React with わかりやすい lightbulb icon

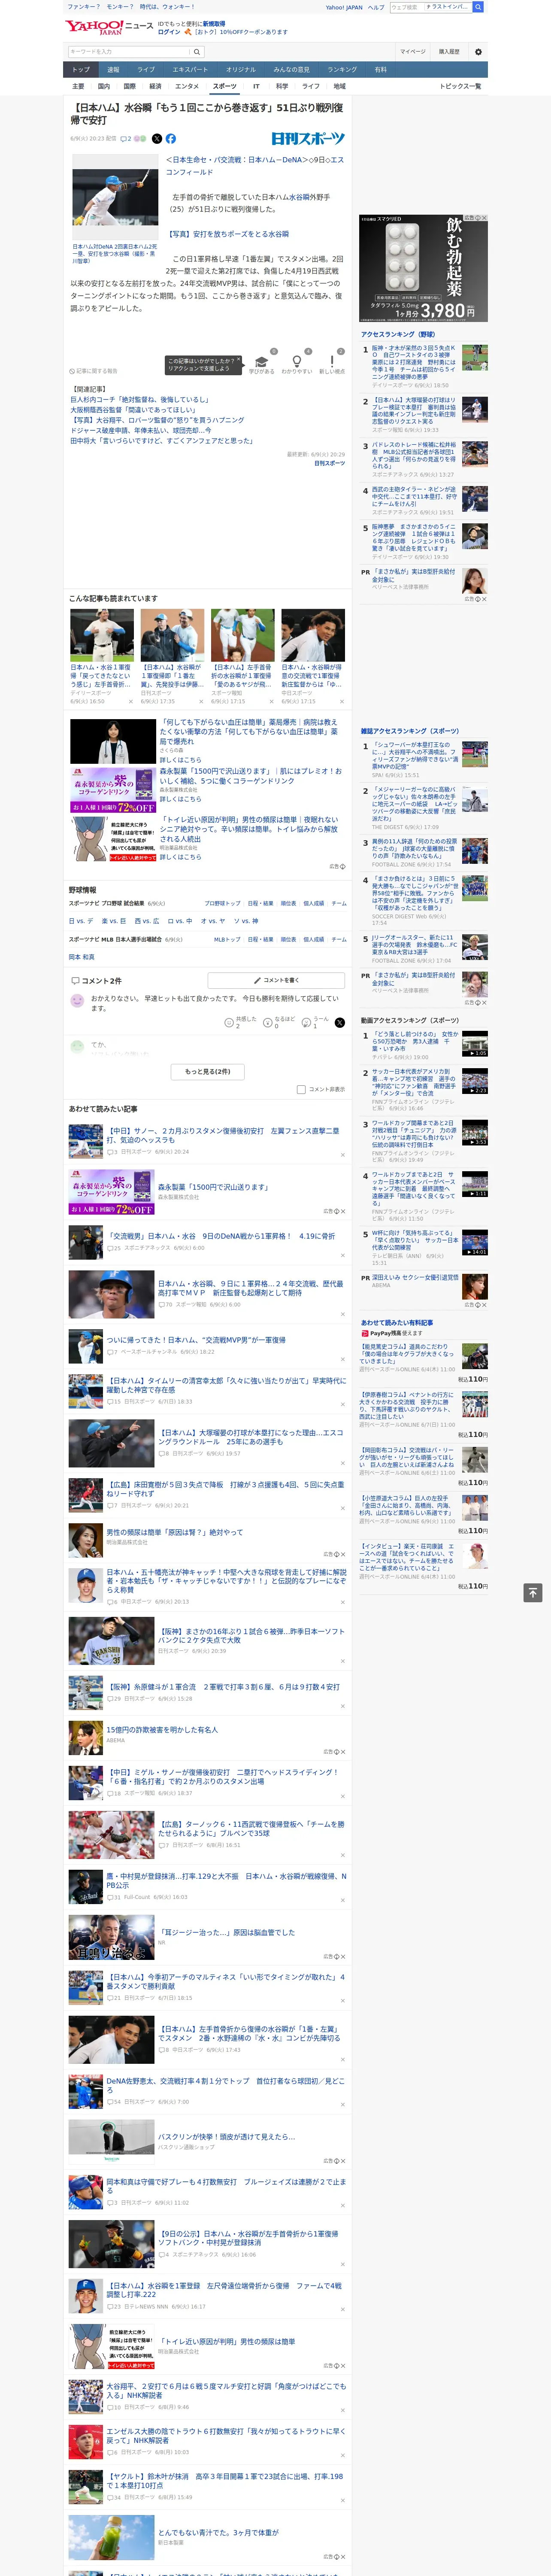(297, 363)
